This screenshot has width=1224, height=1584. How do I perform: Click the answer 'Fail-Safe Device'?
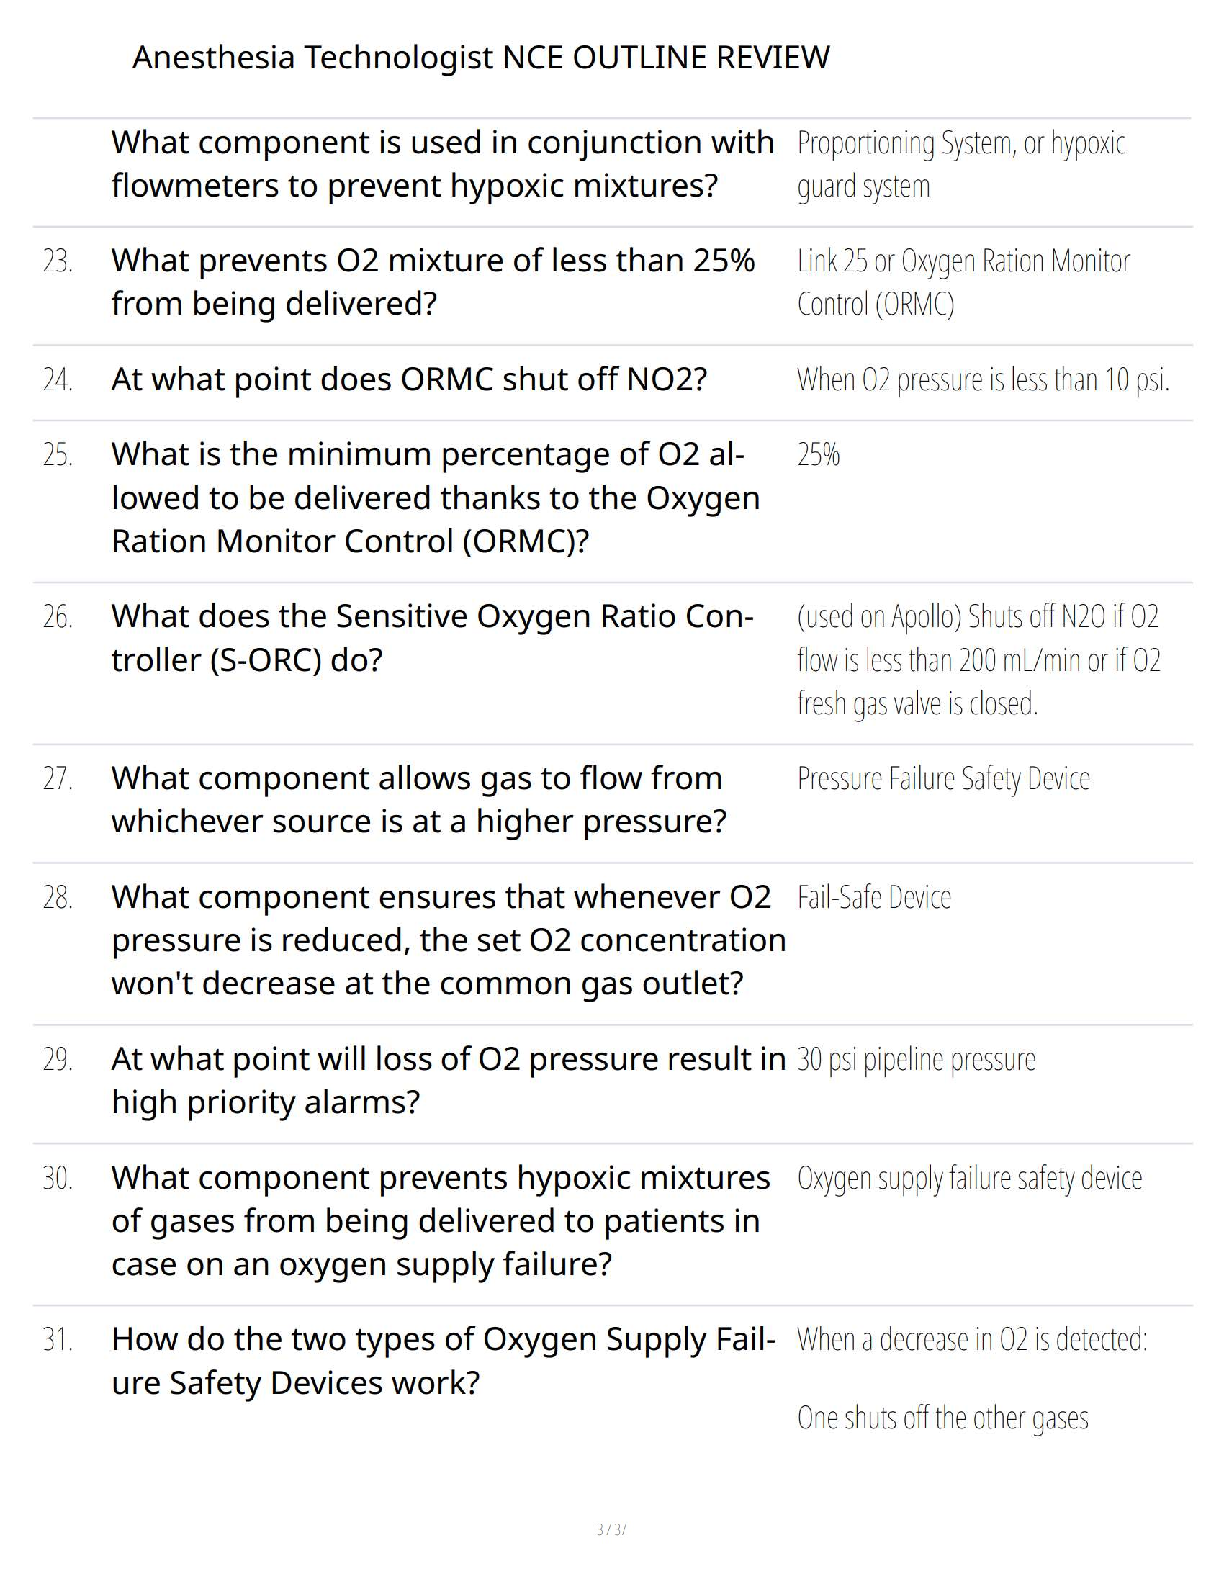coord(874,897)
